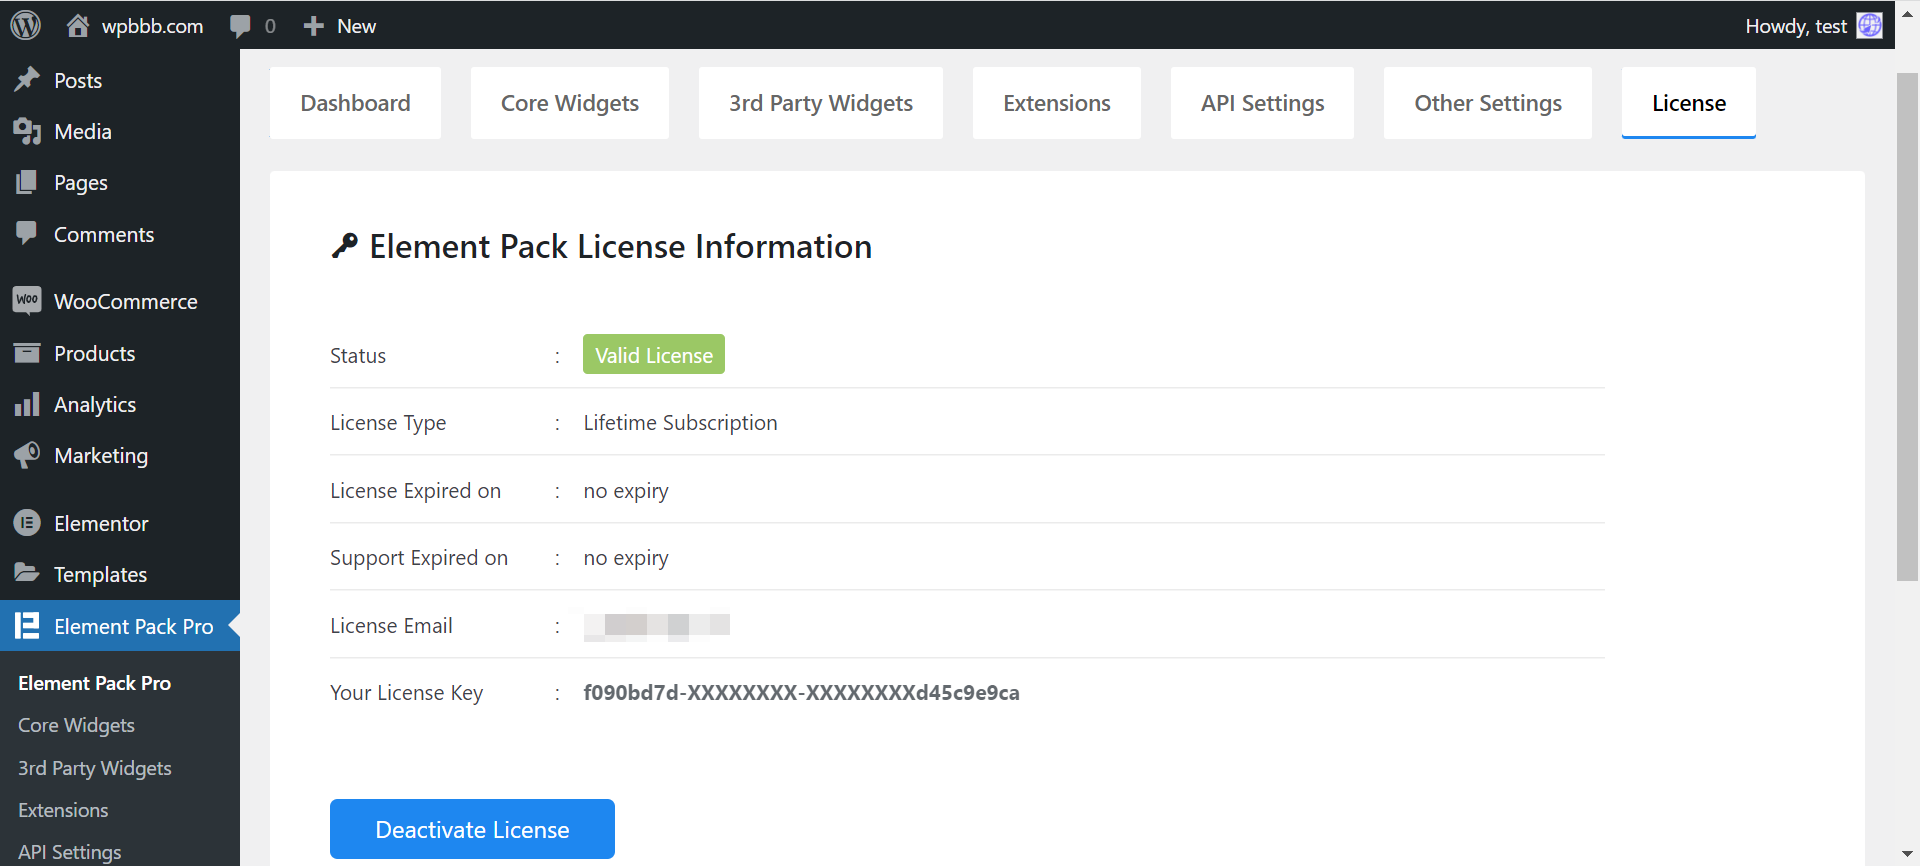Click the Pages icon in sidebar
The height and width of the screenshot is (866, 1920).
coord(27,182)
